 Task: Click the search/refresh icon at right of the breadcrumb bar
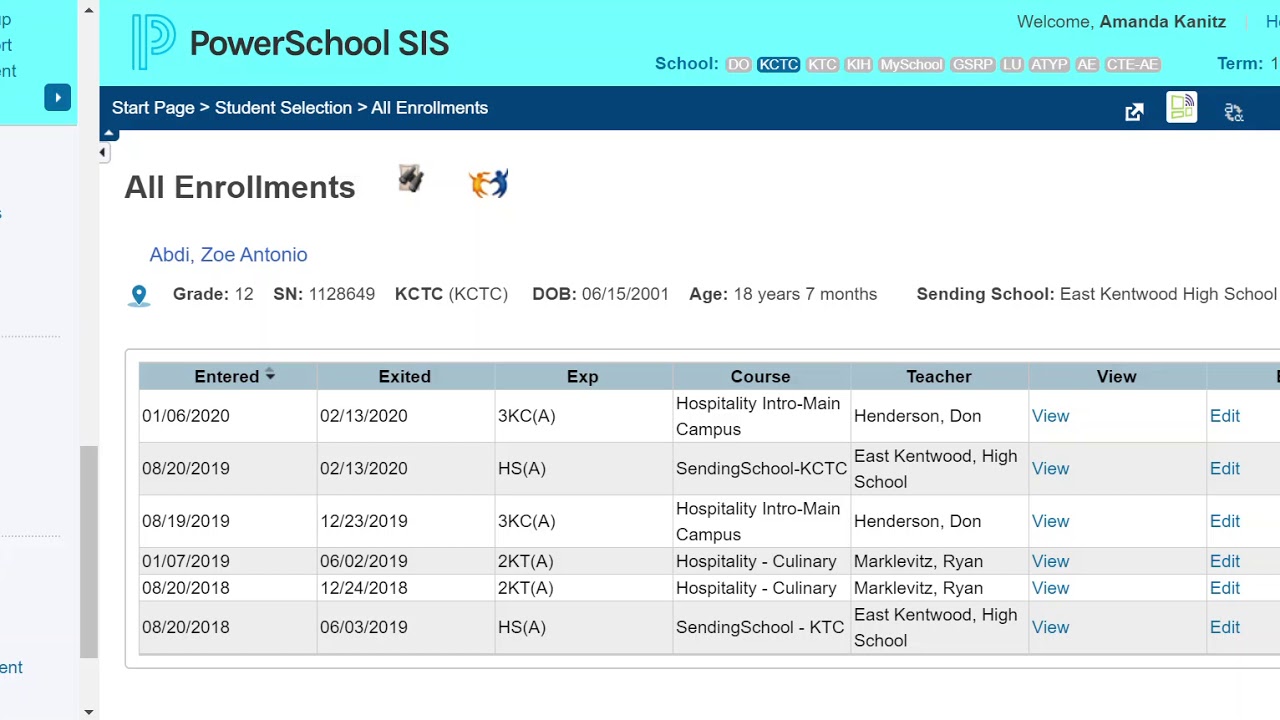pos(1234,112)
